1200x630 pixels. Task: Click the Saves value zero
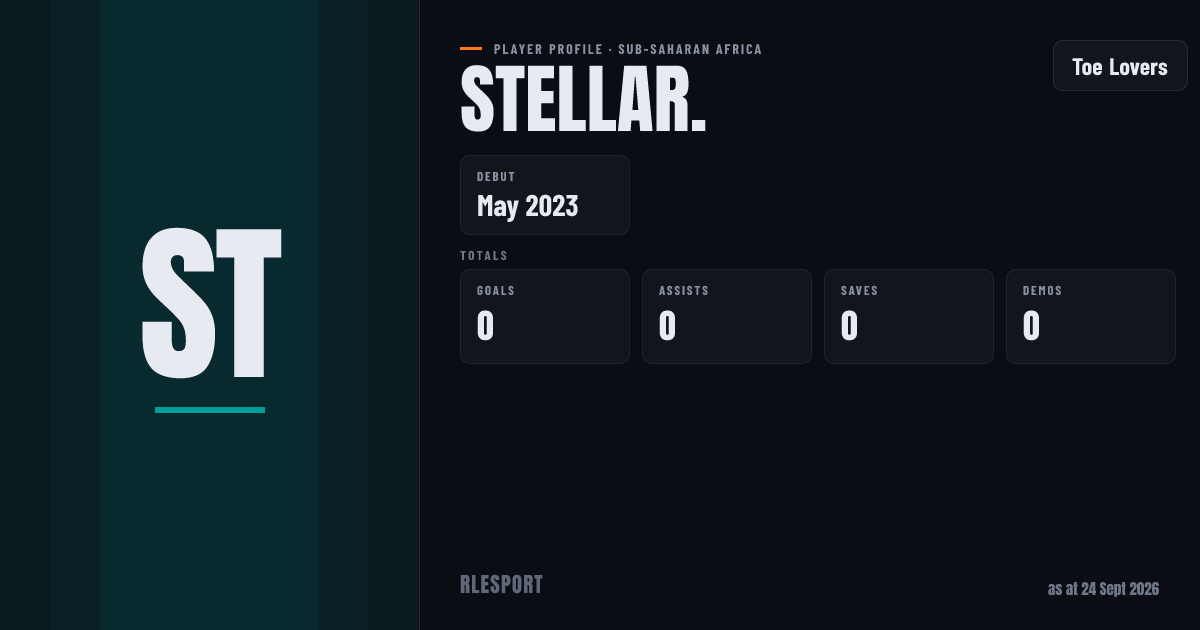849,326
